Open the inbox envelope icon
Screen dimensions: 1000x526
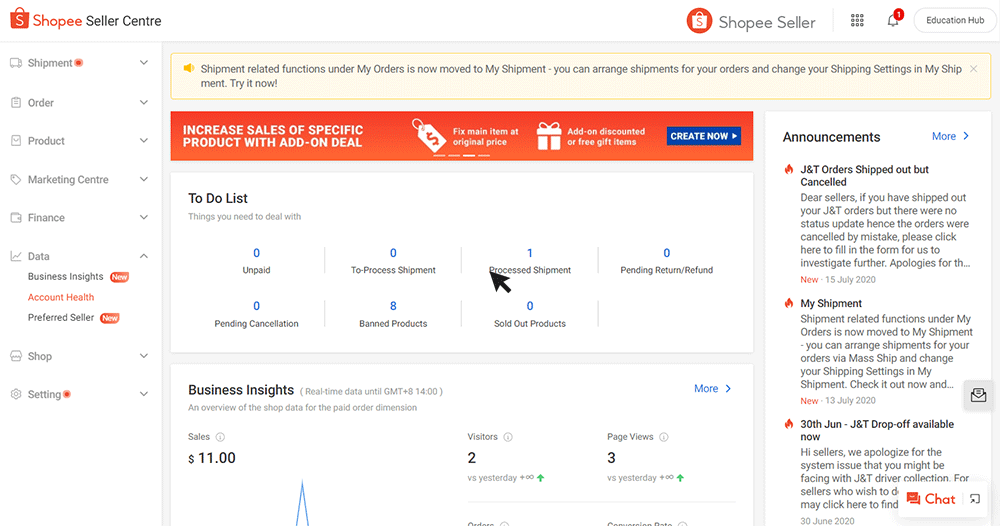978,395
